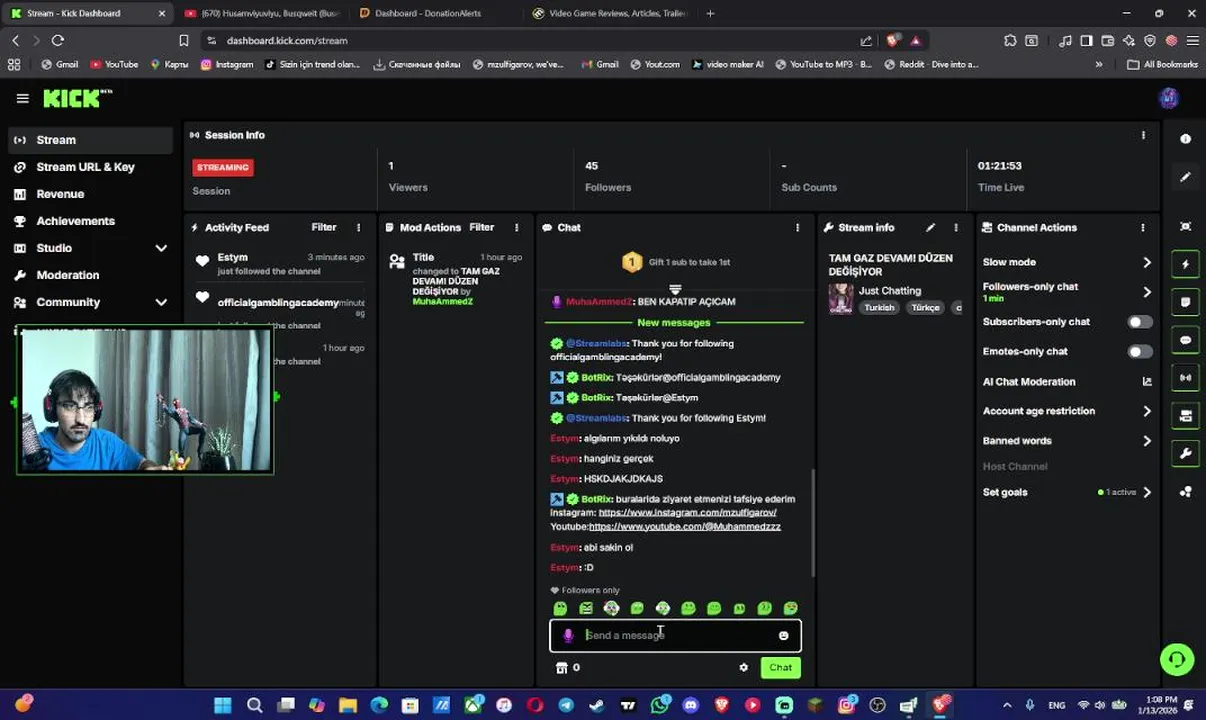The height and width of the screenshot is (720, 1206).
Task: Switch to Video Game Reviews browser tab
Action: click(x=610, y=13)
